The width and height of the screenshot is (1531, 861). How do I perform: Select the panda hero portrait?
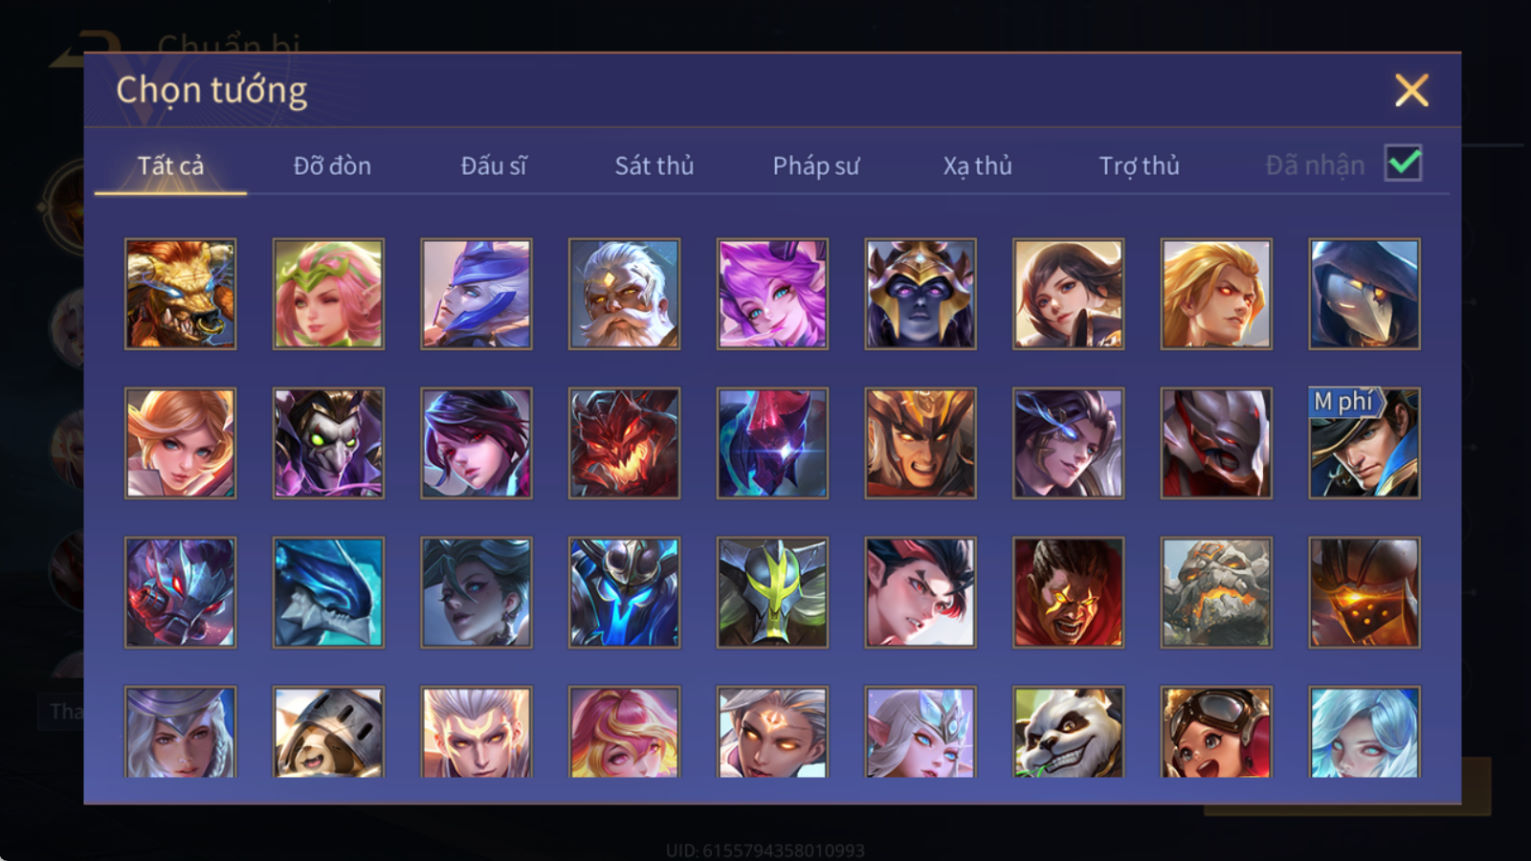point(1068,732)
